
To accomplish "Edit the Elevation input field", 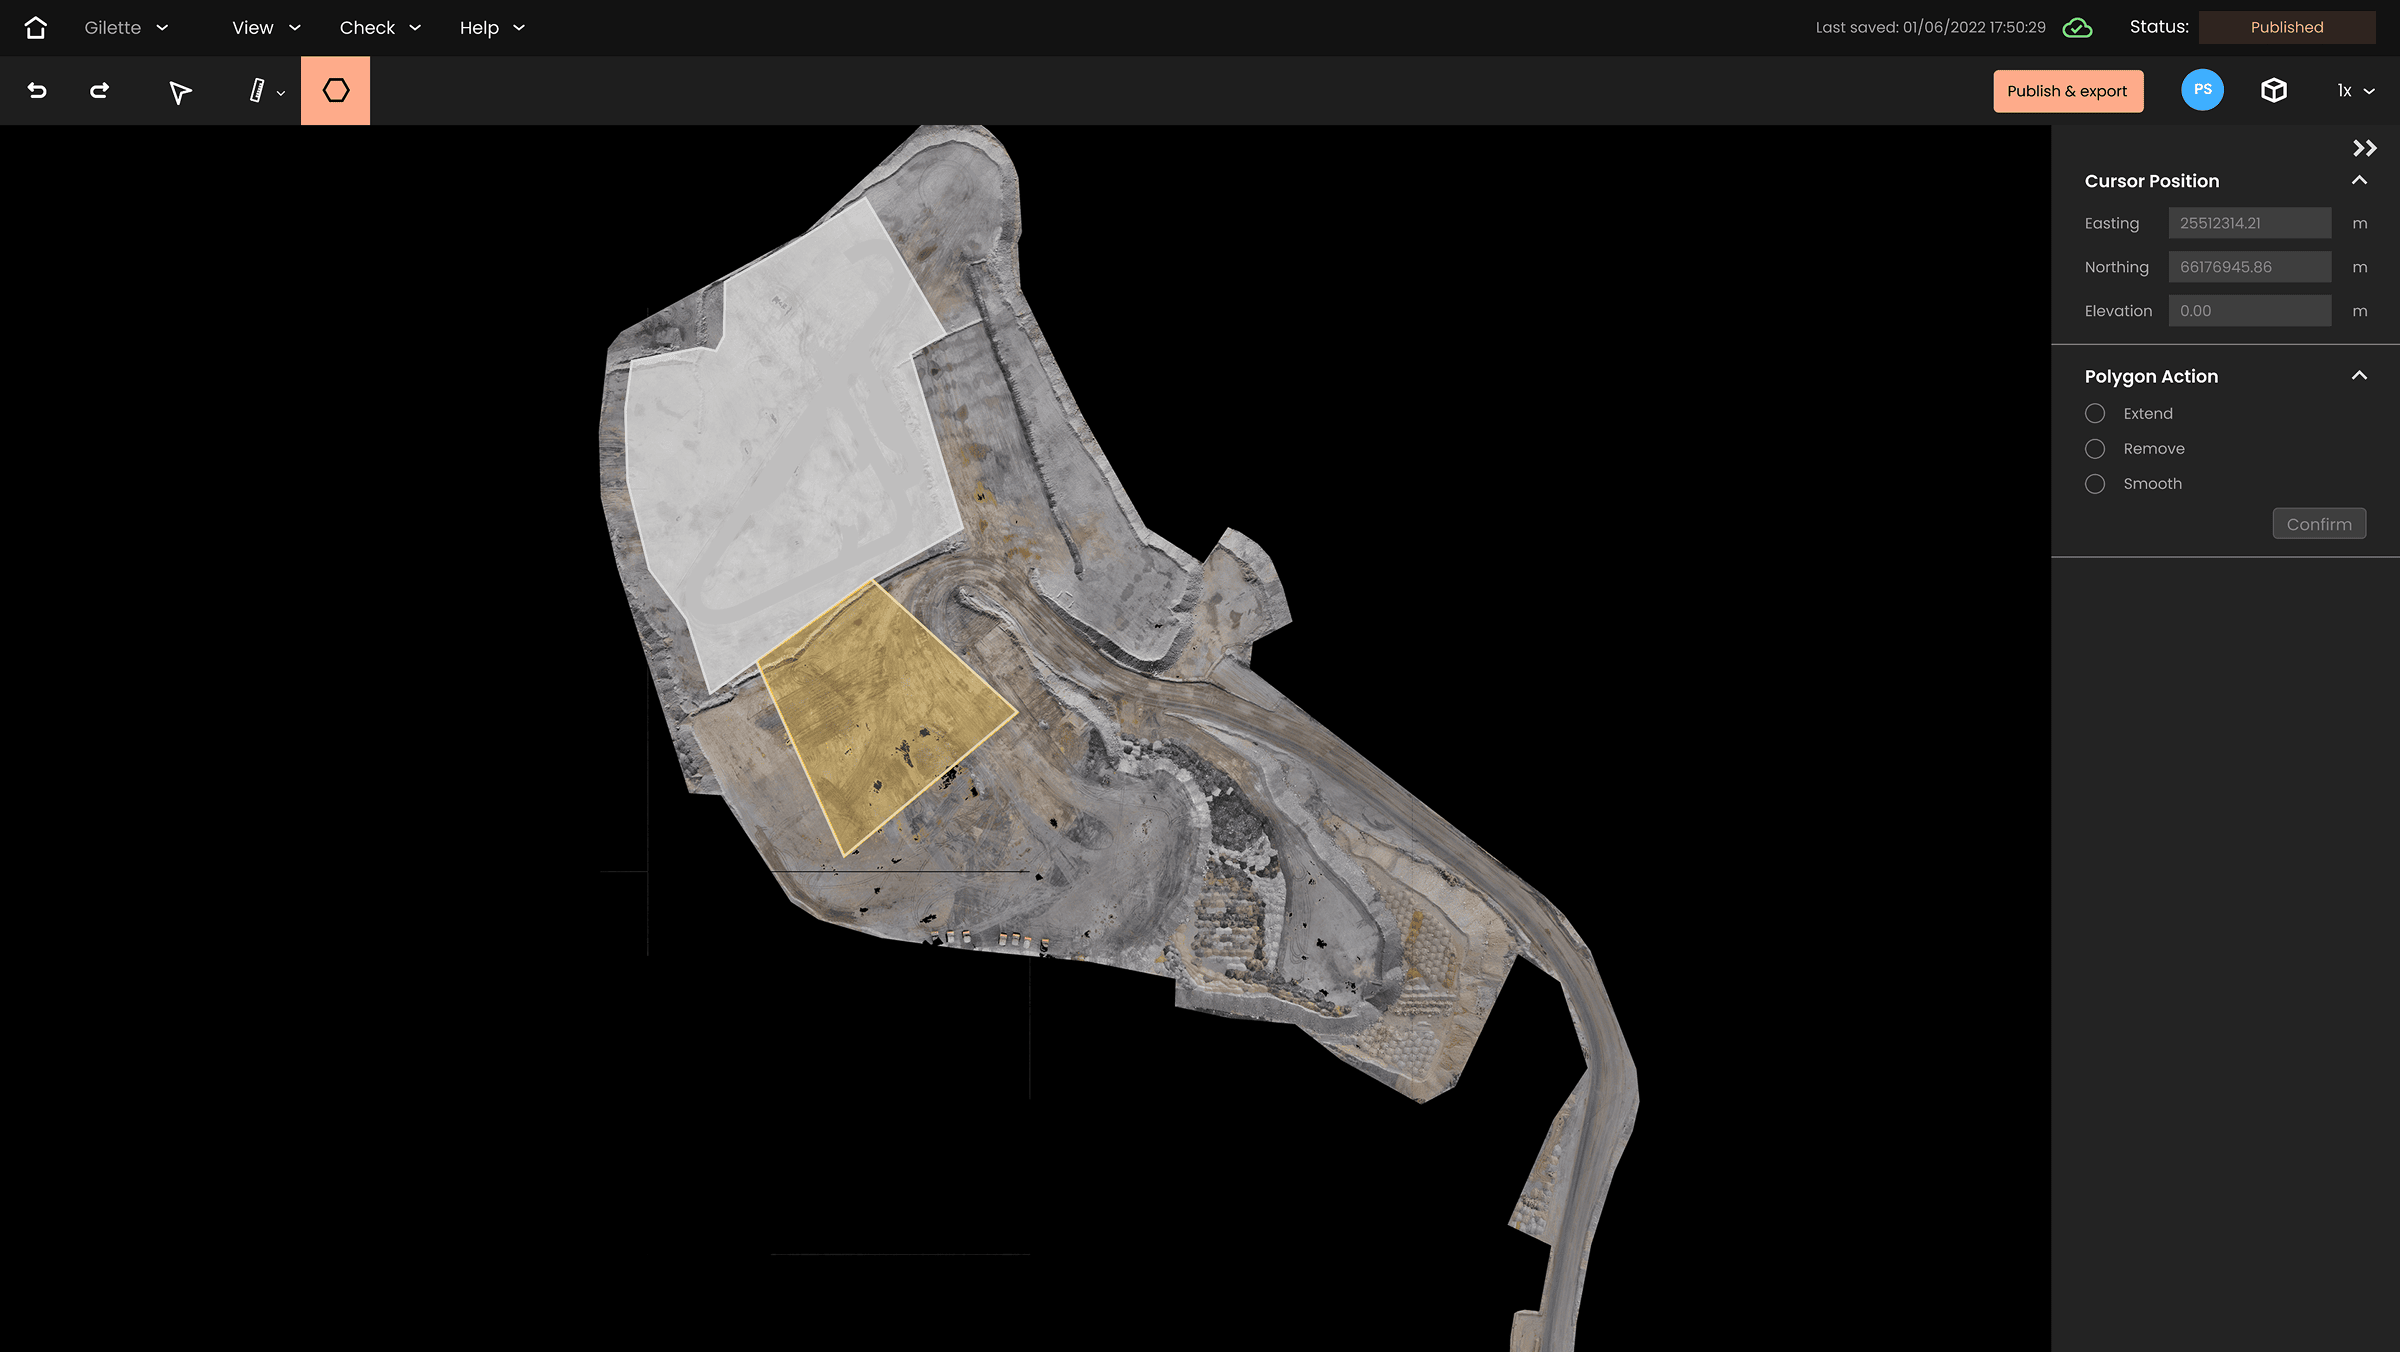I will (x=2249, y=310).
